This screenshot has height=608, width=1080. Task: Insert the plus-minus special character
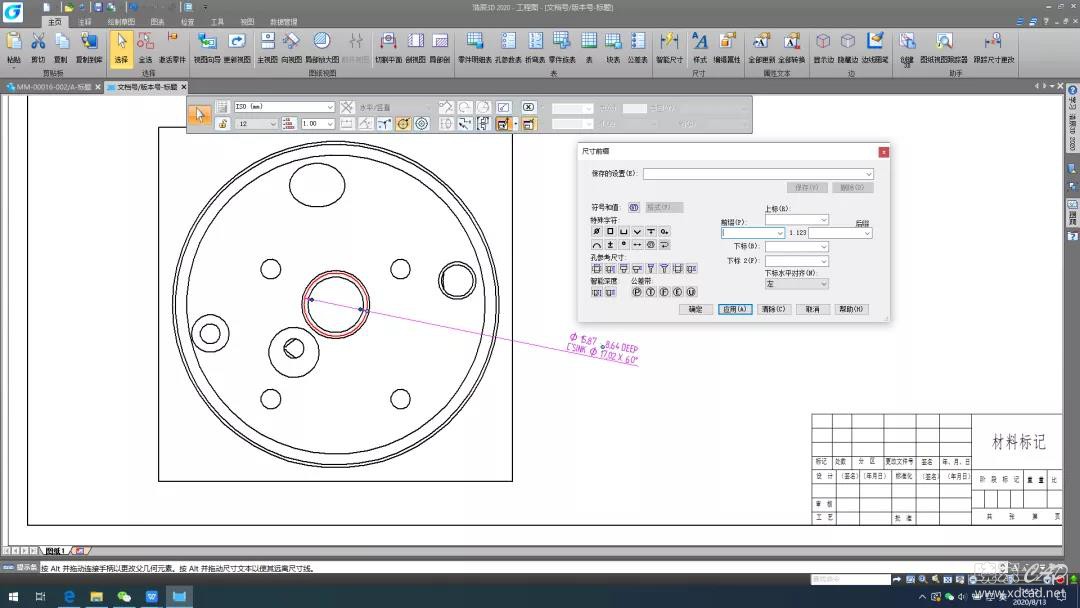(x=610, y=244)
